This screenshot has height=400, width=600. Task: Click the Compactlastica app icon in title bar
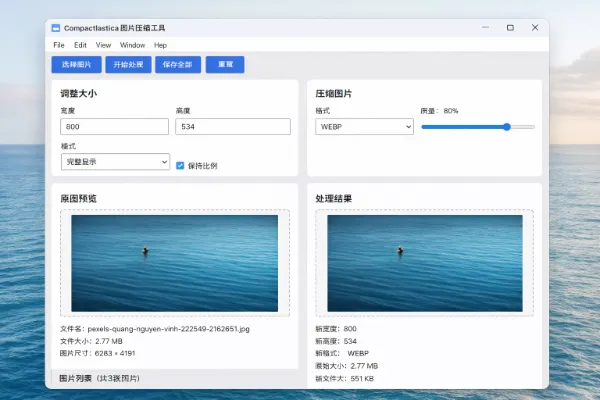[x=56, y=28]
